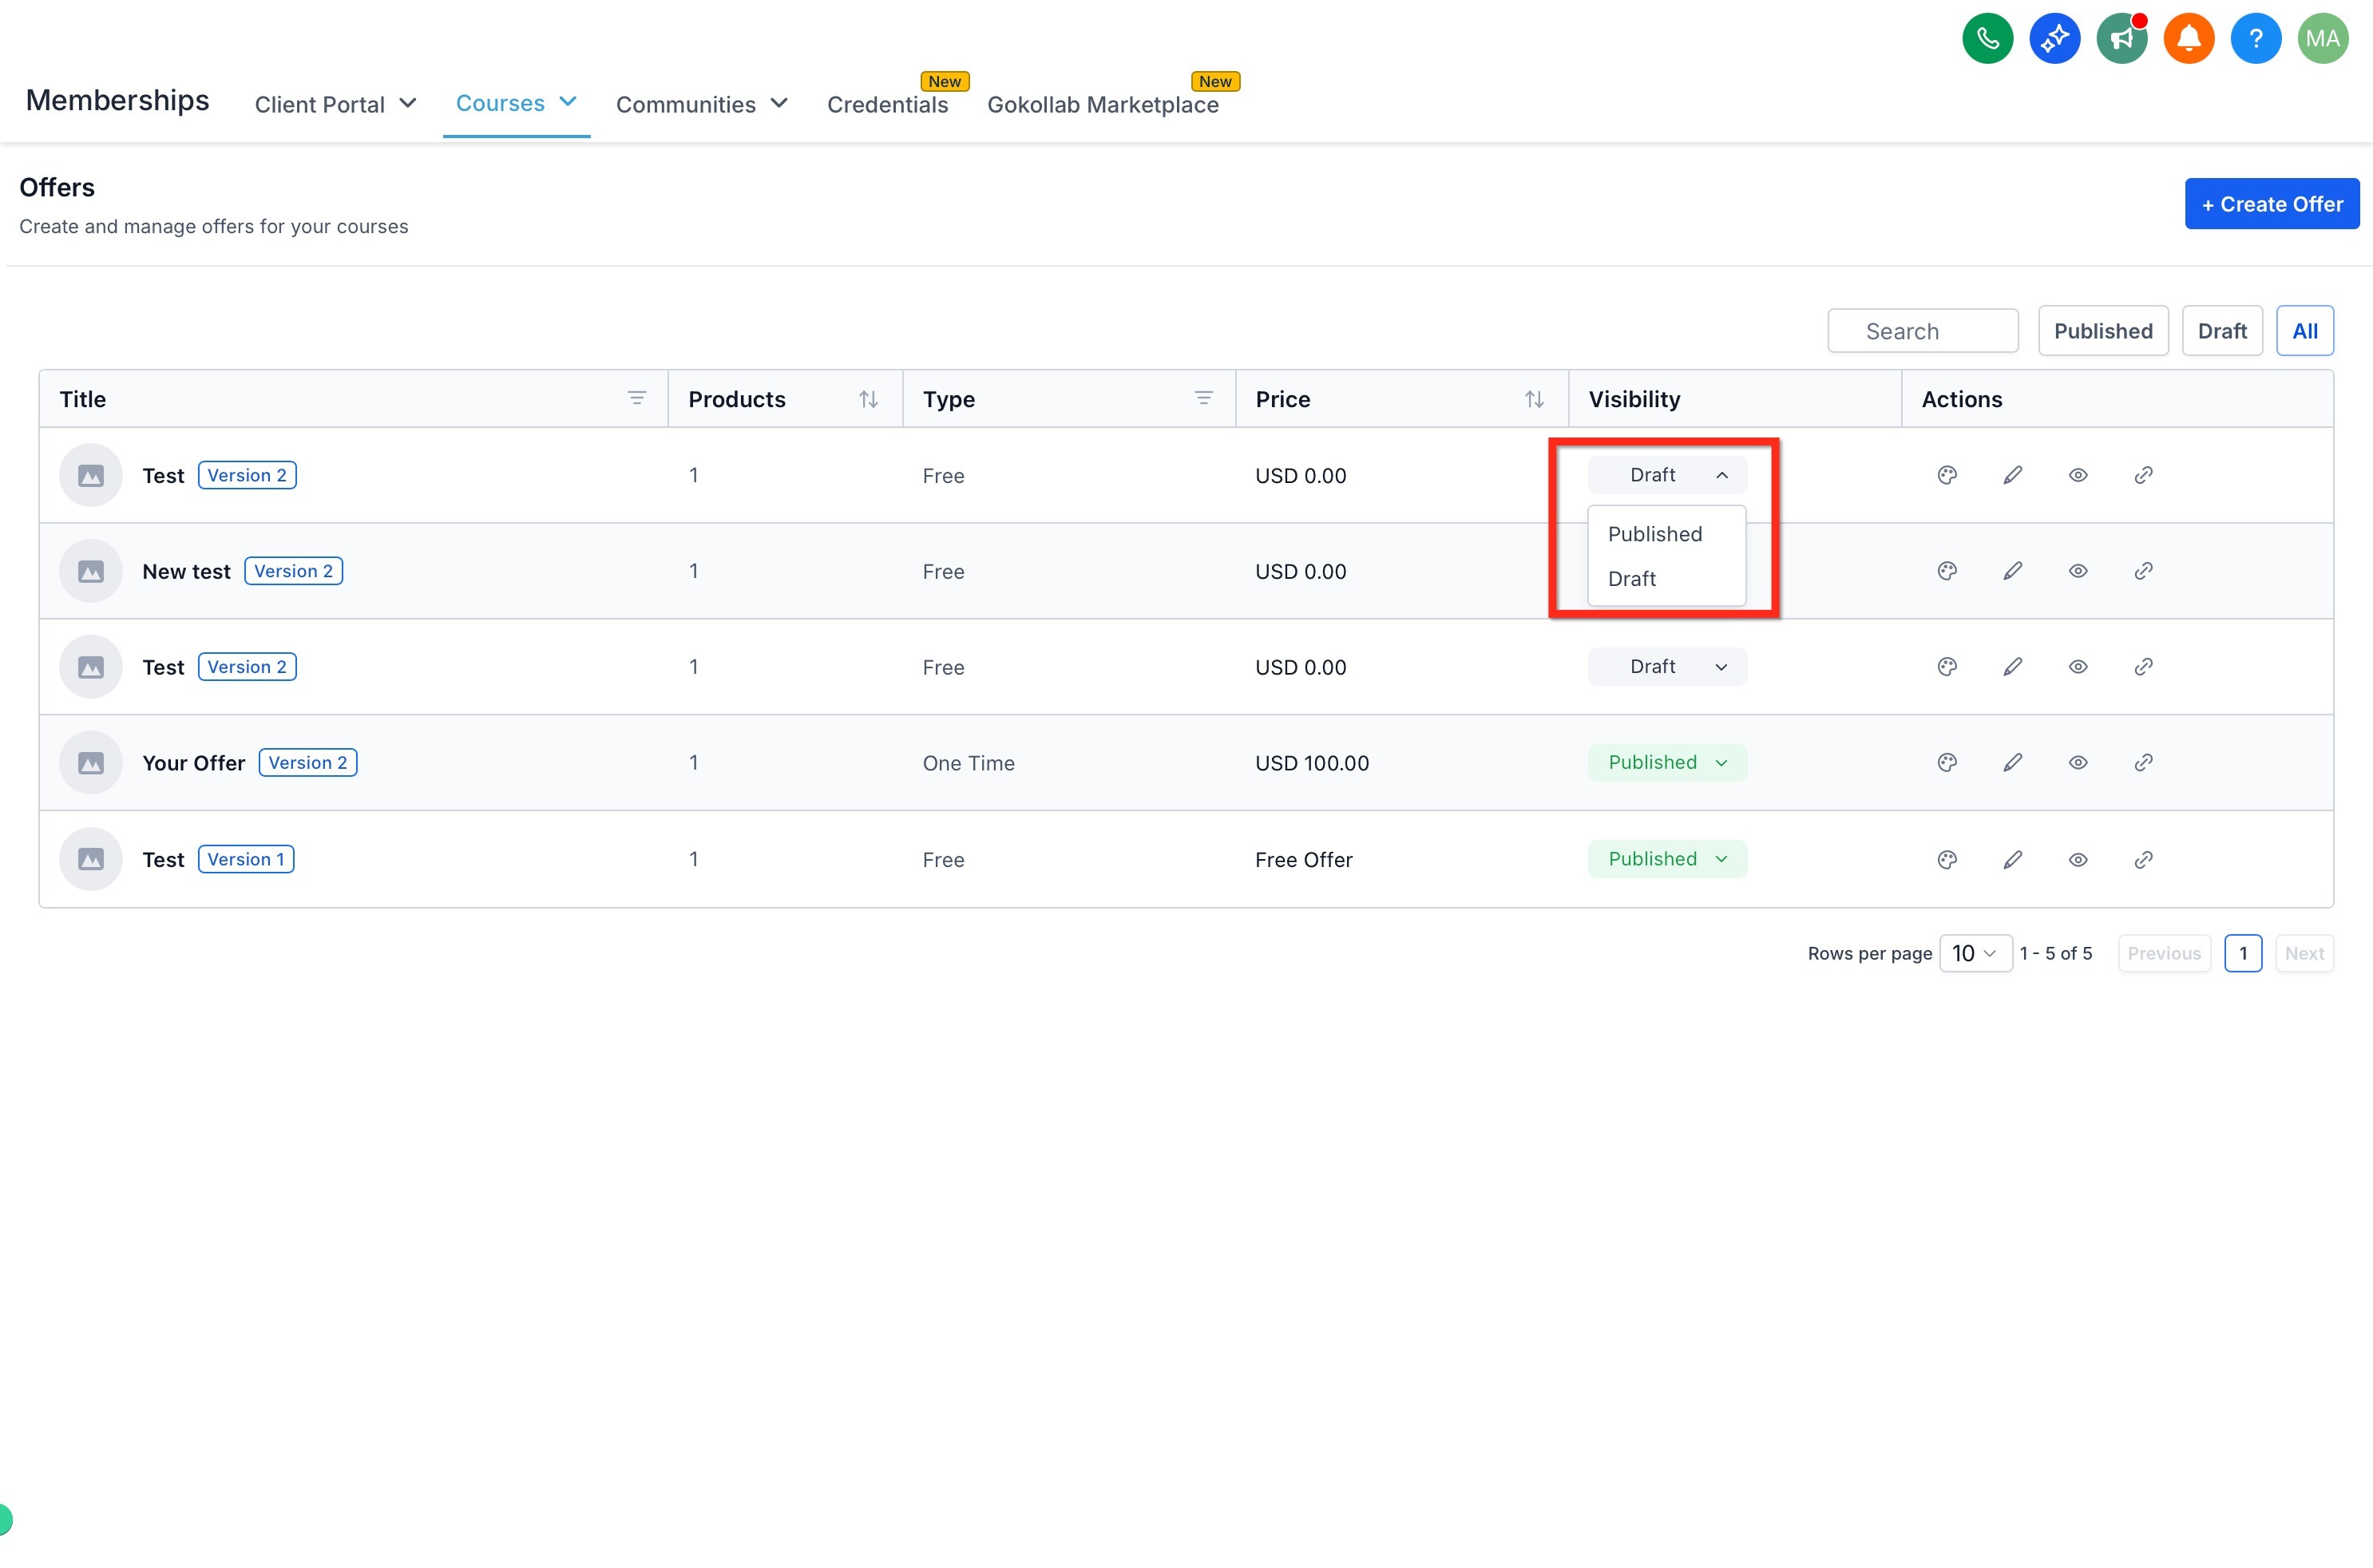This screenshot has width=2373, height=1568.
Task: Copy link for the Free Offer row
Action: [2143, 859]
